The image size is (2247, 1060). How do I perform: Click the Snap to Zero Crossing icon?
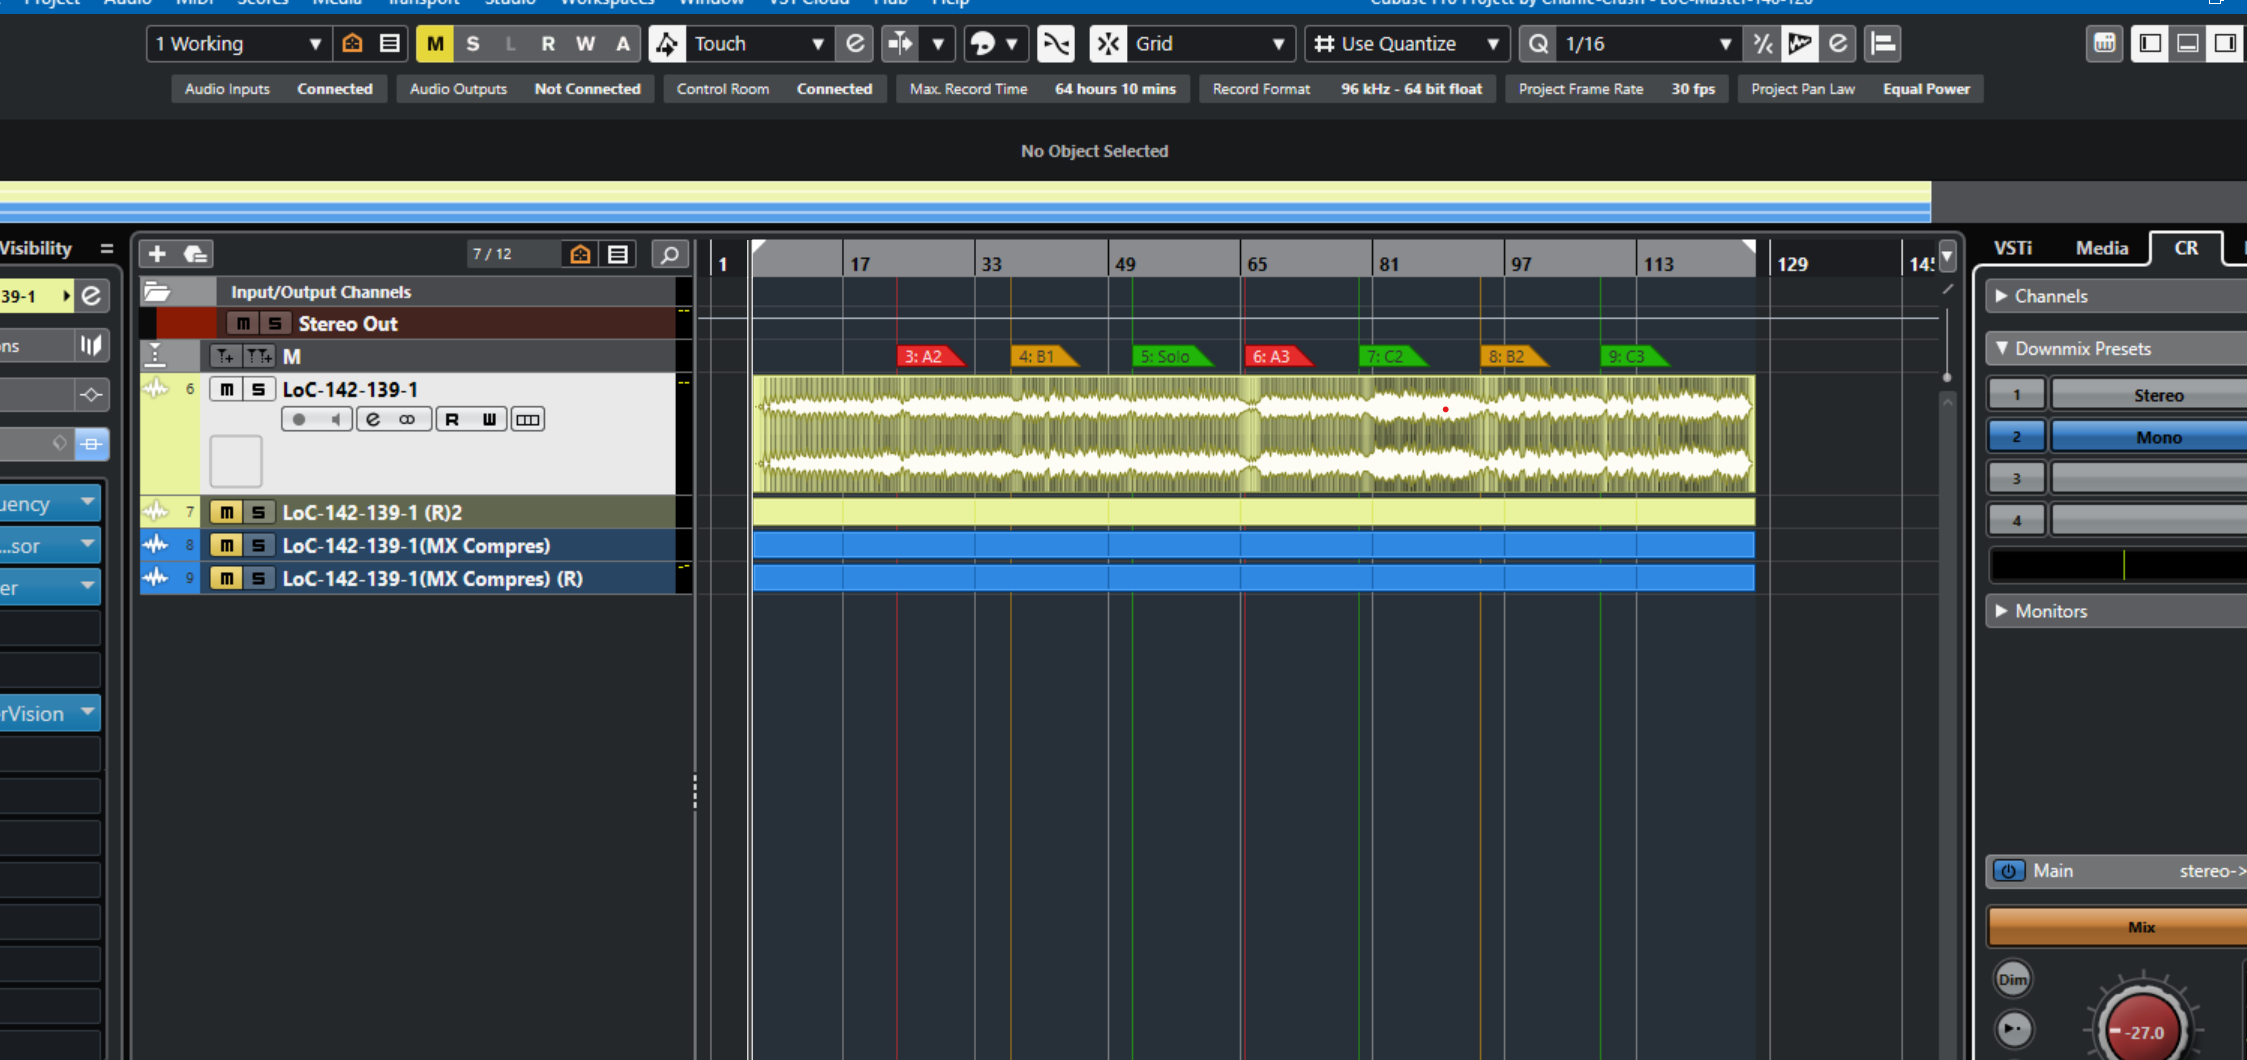(x=1056, y=43)
